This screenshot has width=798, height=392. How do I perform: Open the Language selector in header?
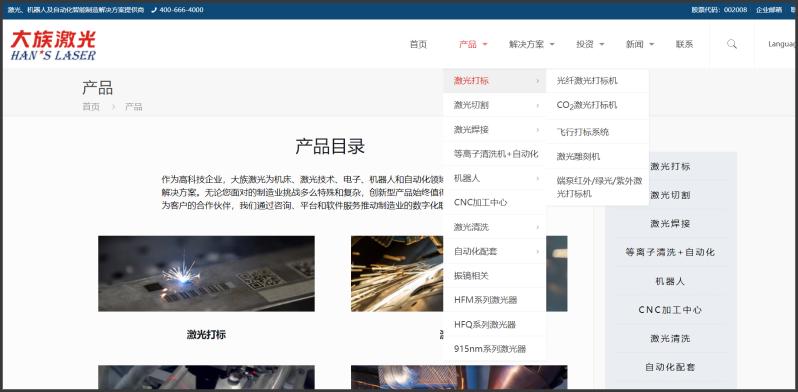783,44
